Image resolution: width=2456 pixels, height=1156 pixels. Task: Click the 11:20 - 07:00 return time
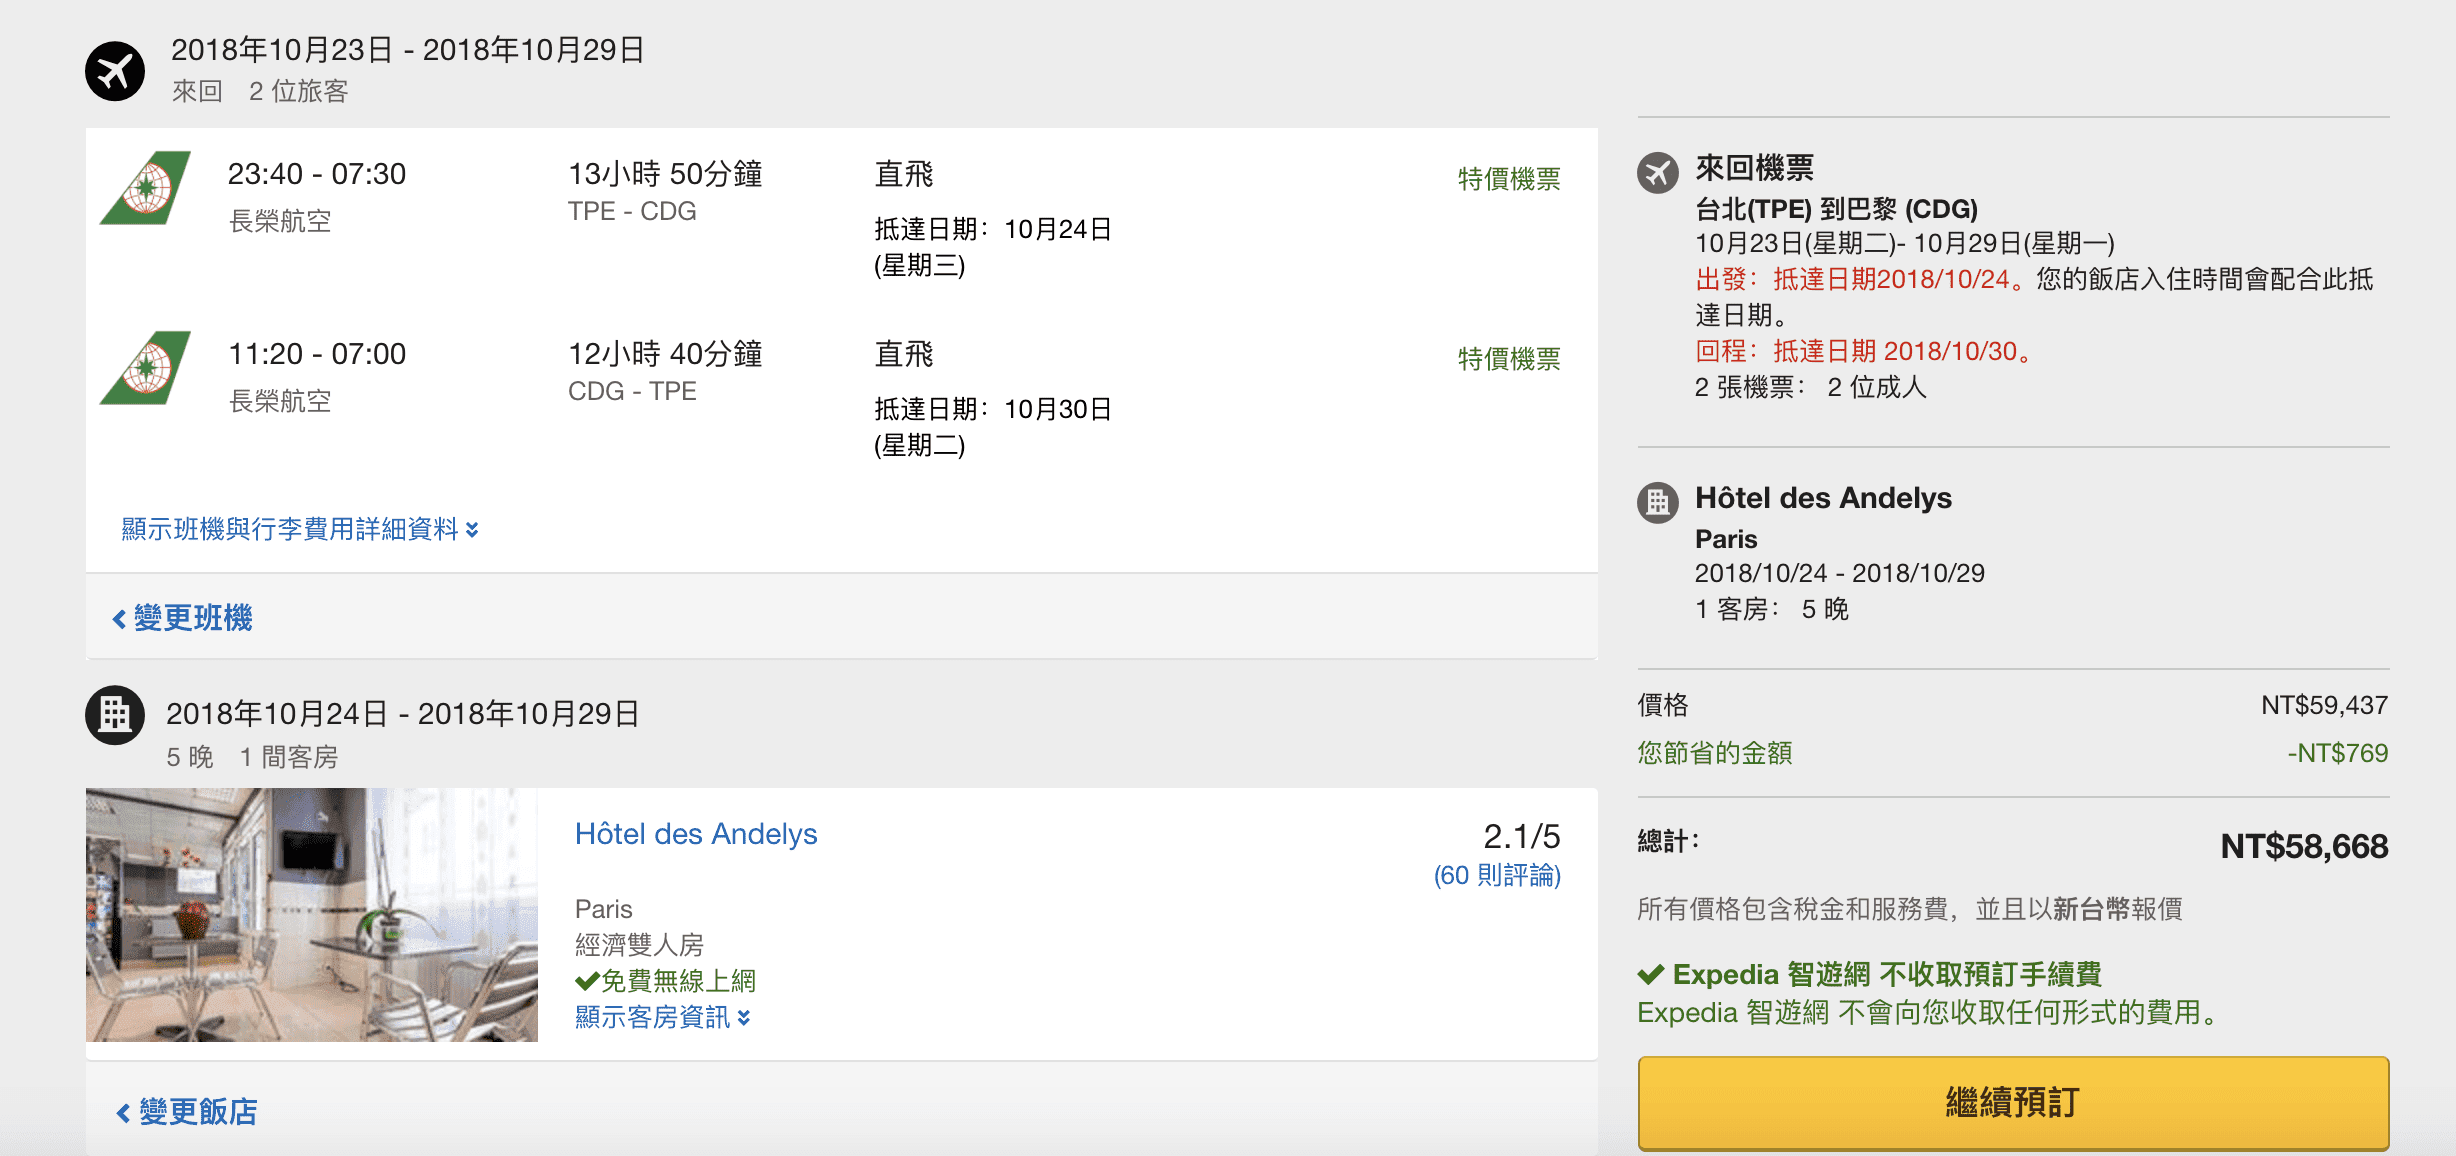(x=317, y=354)
